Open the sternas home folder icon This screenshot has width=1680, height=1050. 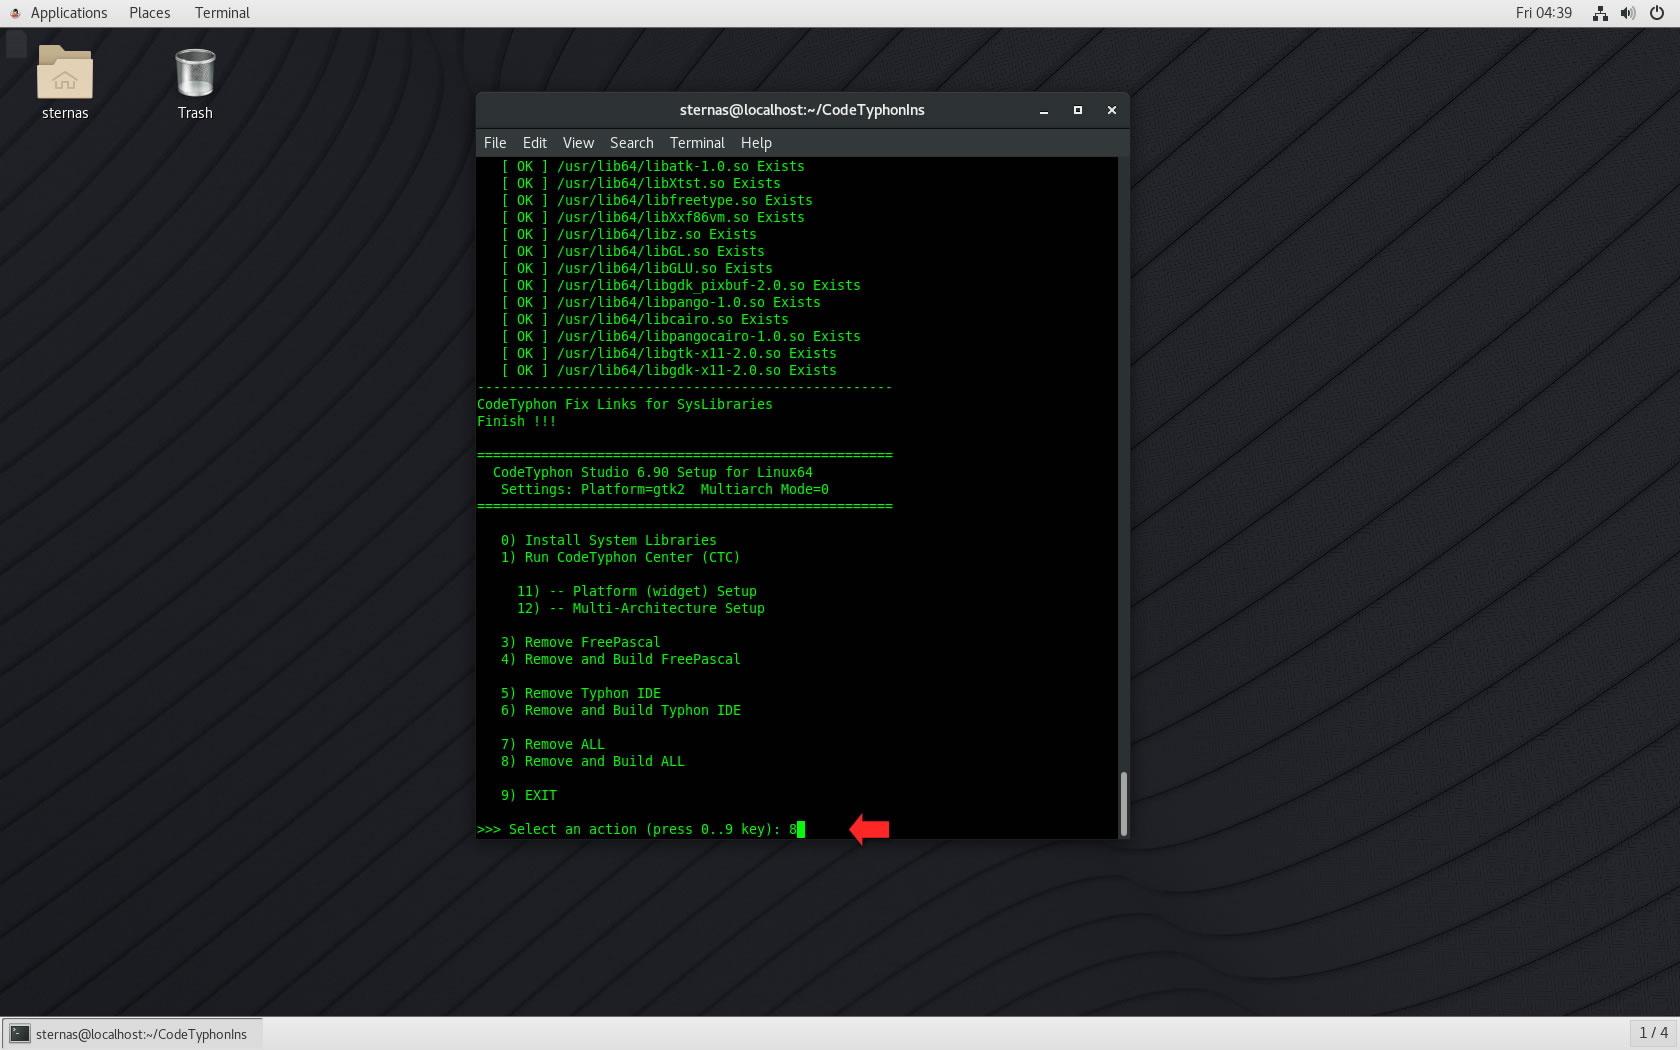pos(65,72)
